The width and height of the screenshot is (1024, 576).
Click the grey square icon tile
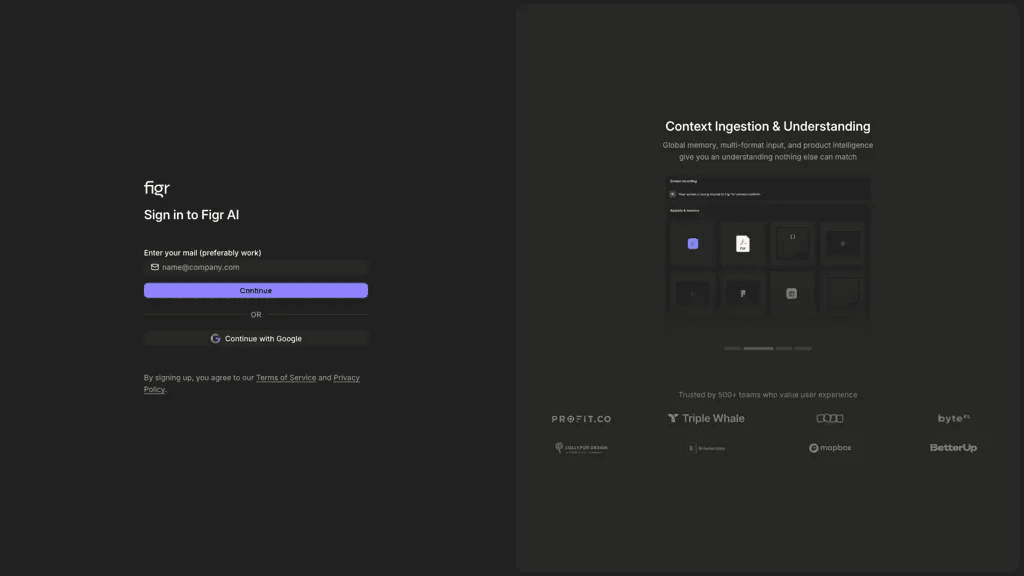[792, 293]
